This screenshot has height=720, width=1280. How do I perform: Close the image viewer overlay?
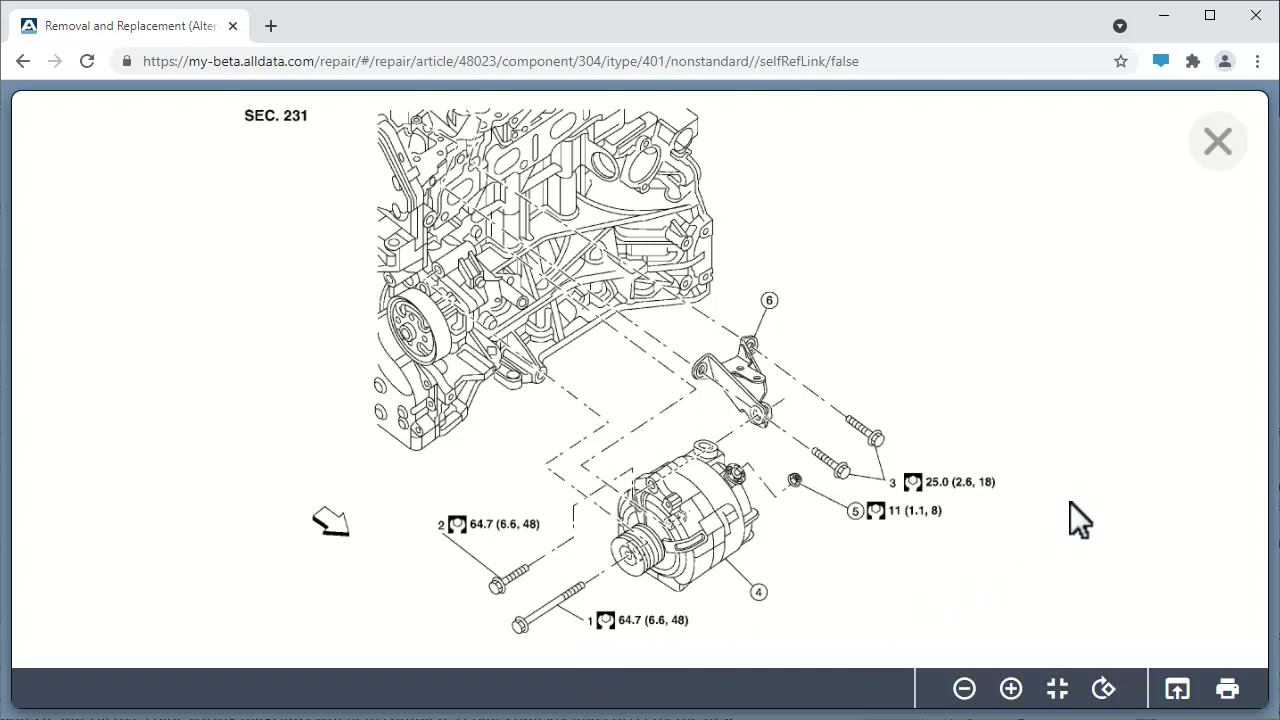pos(1217,142)
